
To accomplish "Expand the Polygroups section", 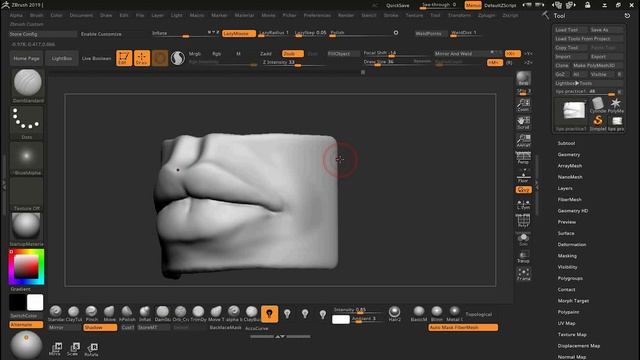I will pos(570,278).
